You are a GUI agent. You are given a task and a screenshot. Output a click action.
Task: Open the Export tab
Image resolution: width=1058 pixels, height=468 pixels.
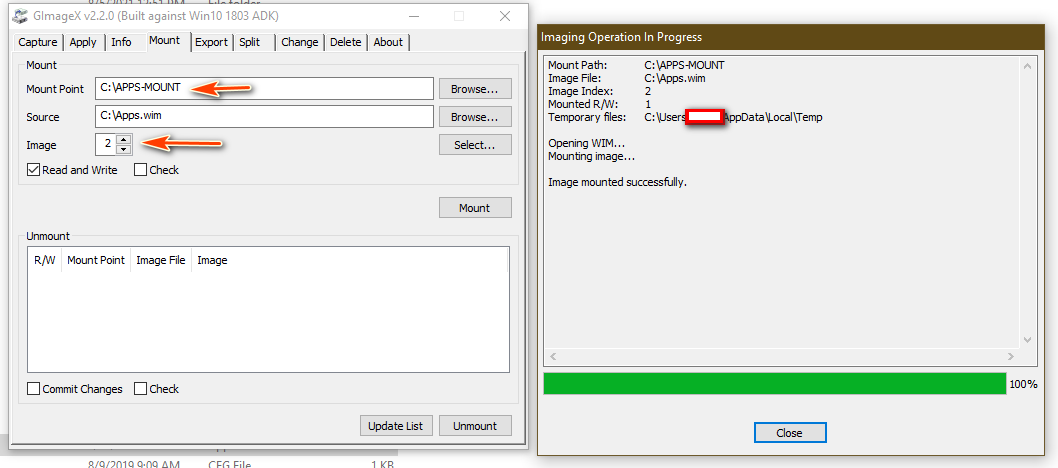[x=211, y=42]
